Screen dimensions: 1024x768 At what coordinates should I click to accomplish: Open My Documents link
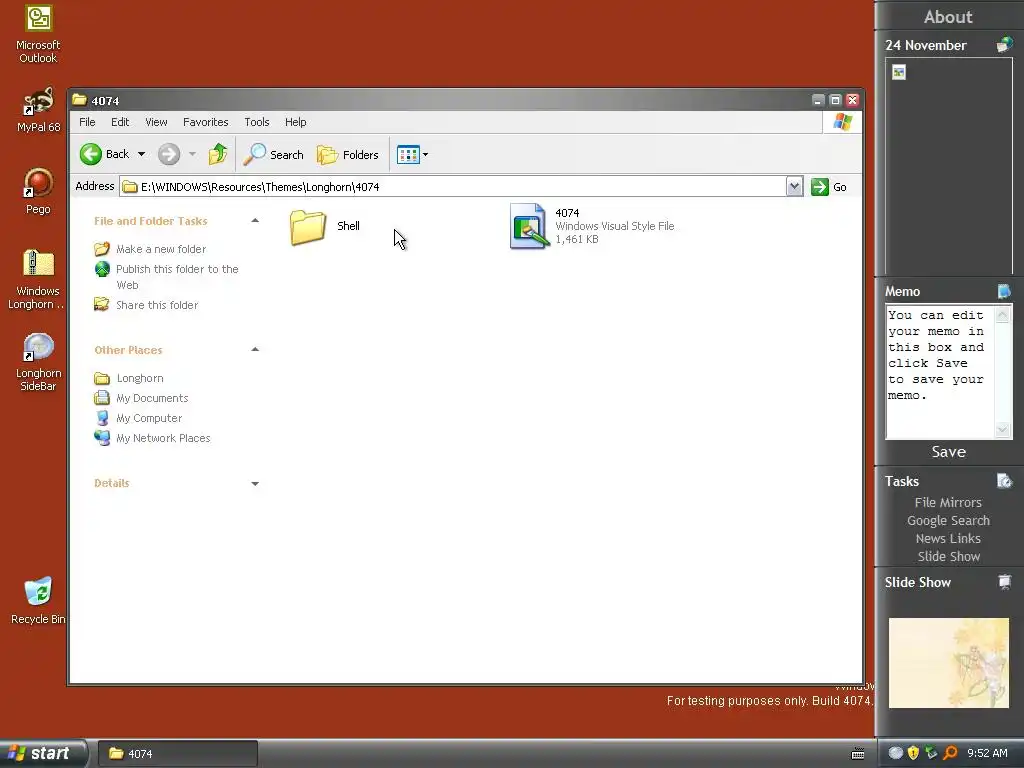(152, 398)
